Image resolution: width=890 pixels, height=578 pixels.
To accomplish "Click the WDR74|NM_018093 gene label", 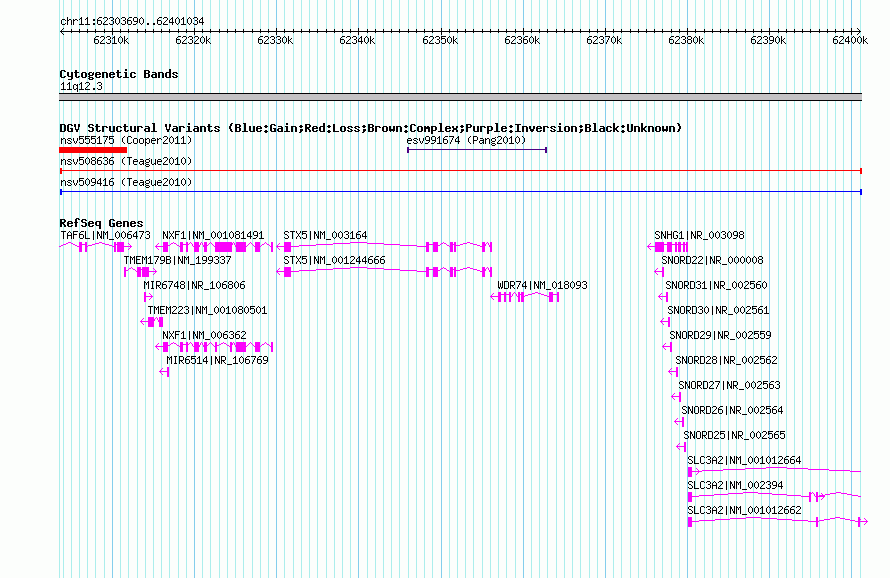I will tap(543, 285).
